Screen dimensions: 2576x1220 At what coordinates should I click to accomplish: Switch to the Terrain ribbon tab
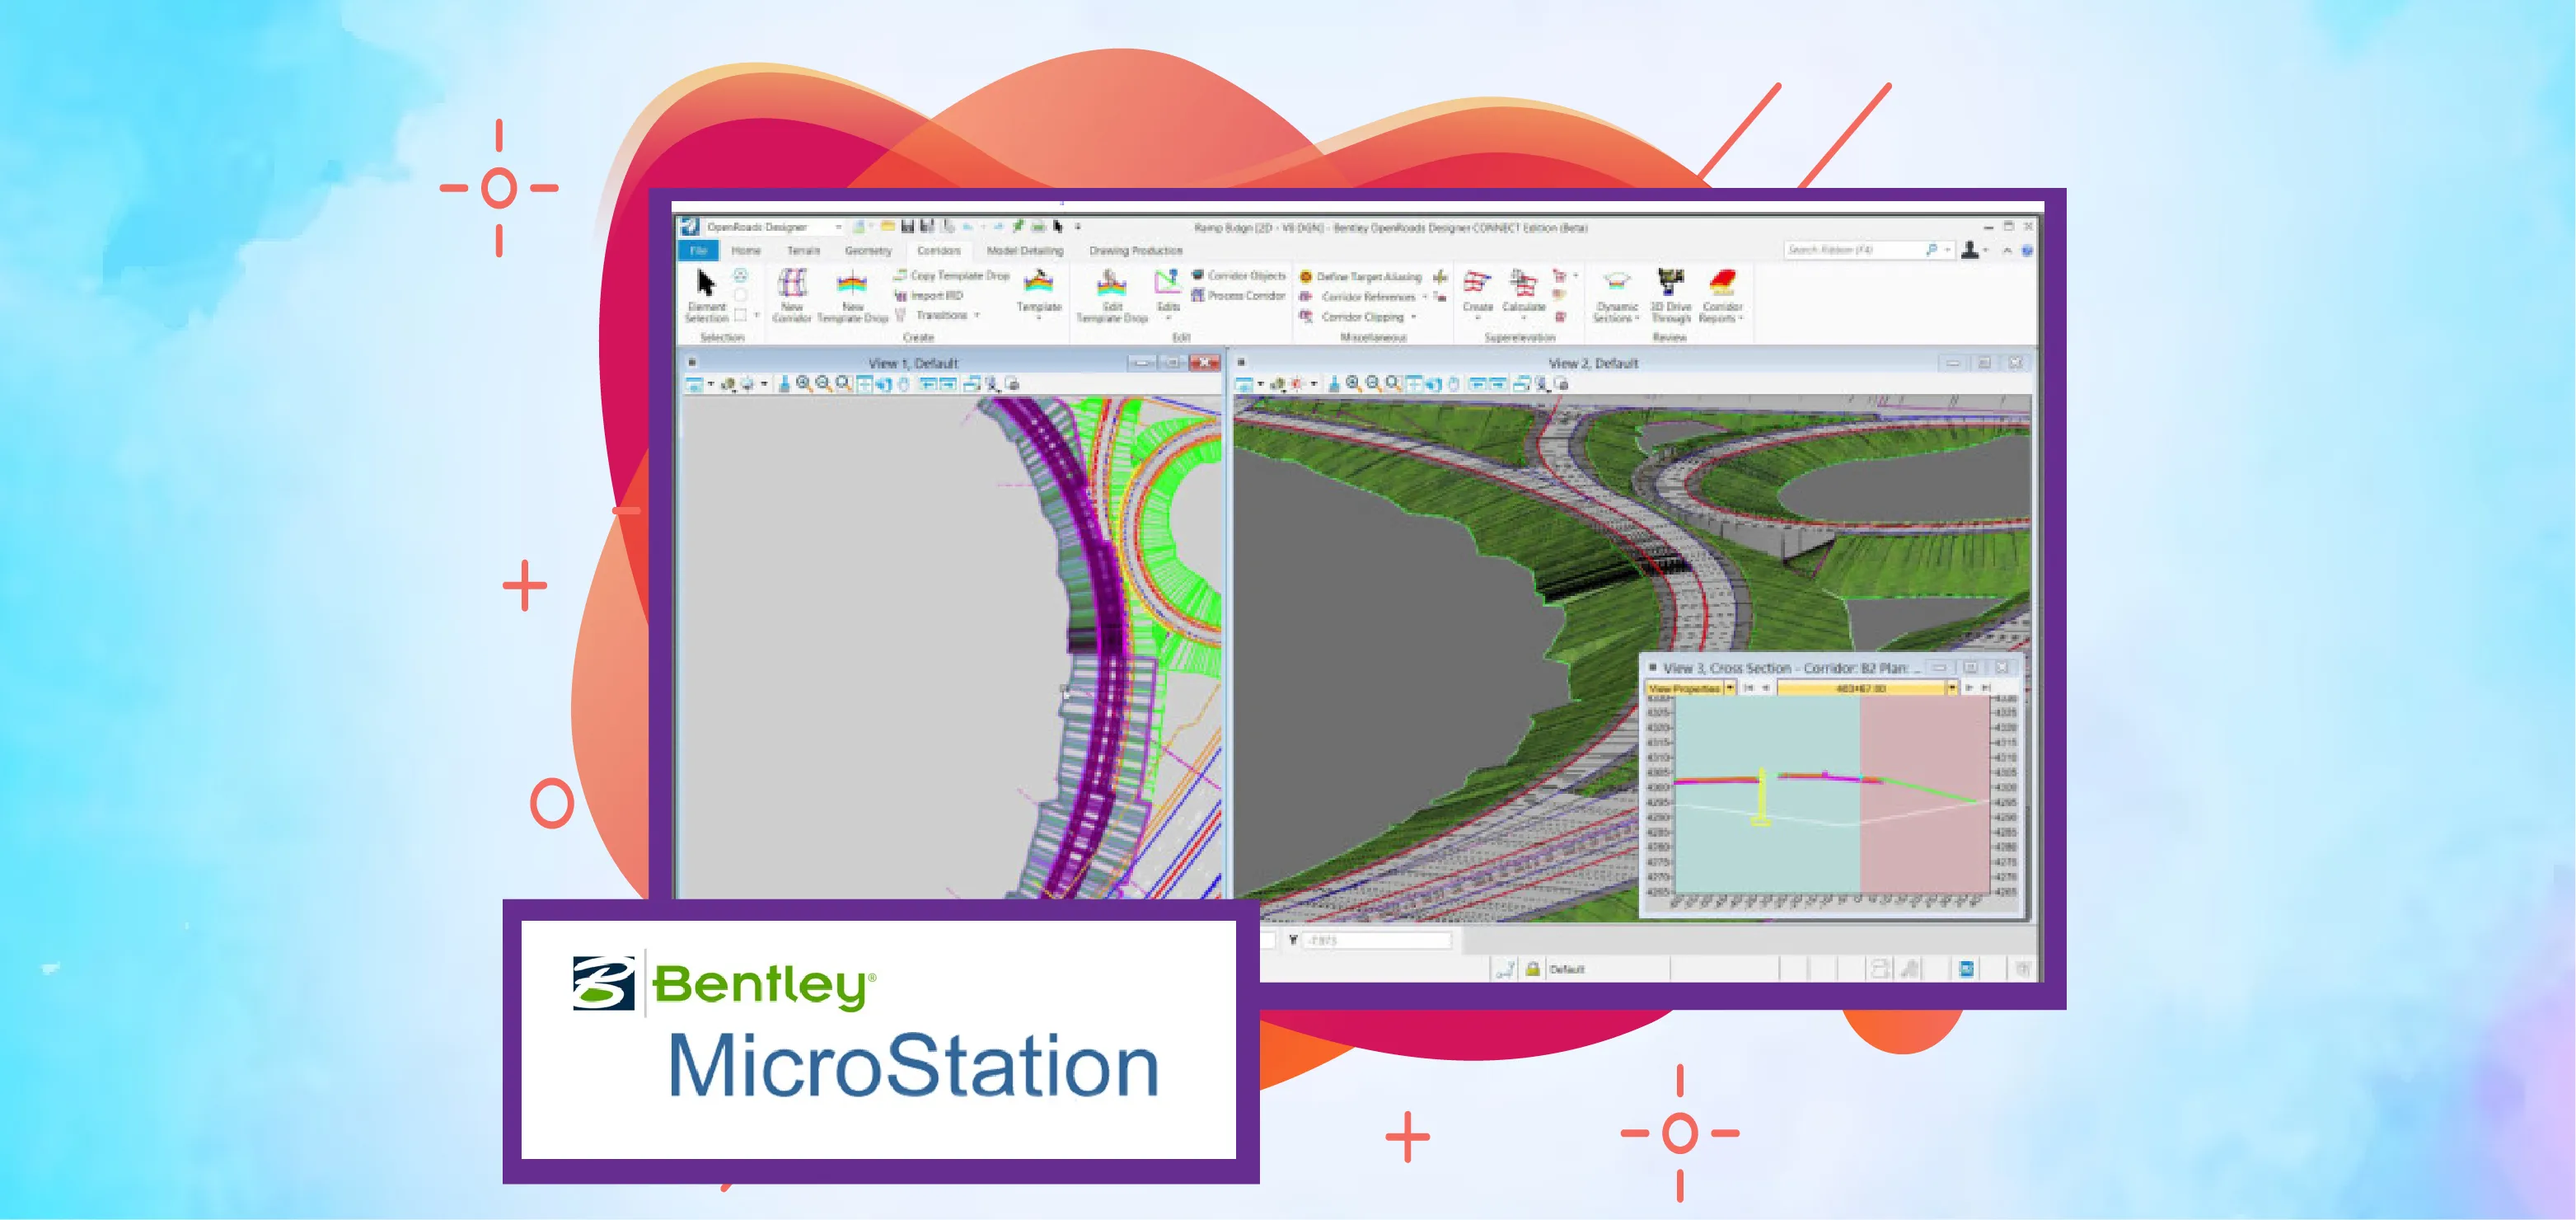click(x=803, y=251)
